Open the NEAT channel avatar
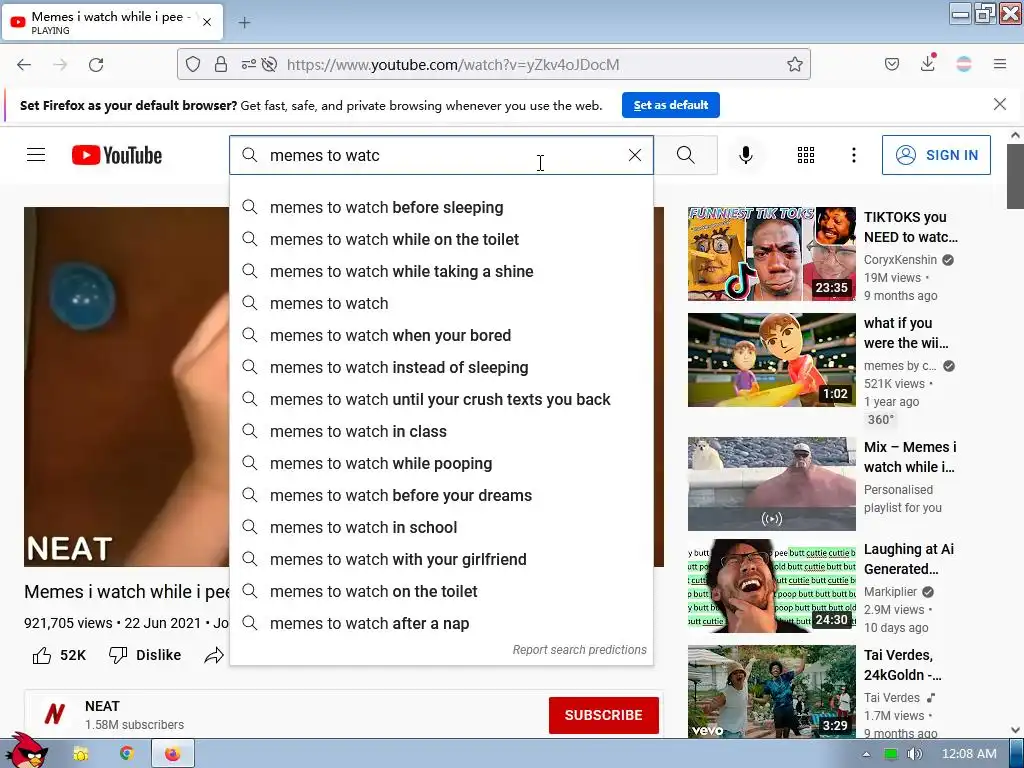Screen dimensions: 1024x768 54,714
